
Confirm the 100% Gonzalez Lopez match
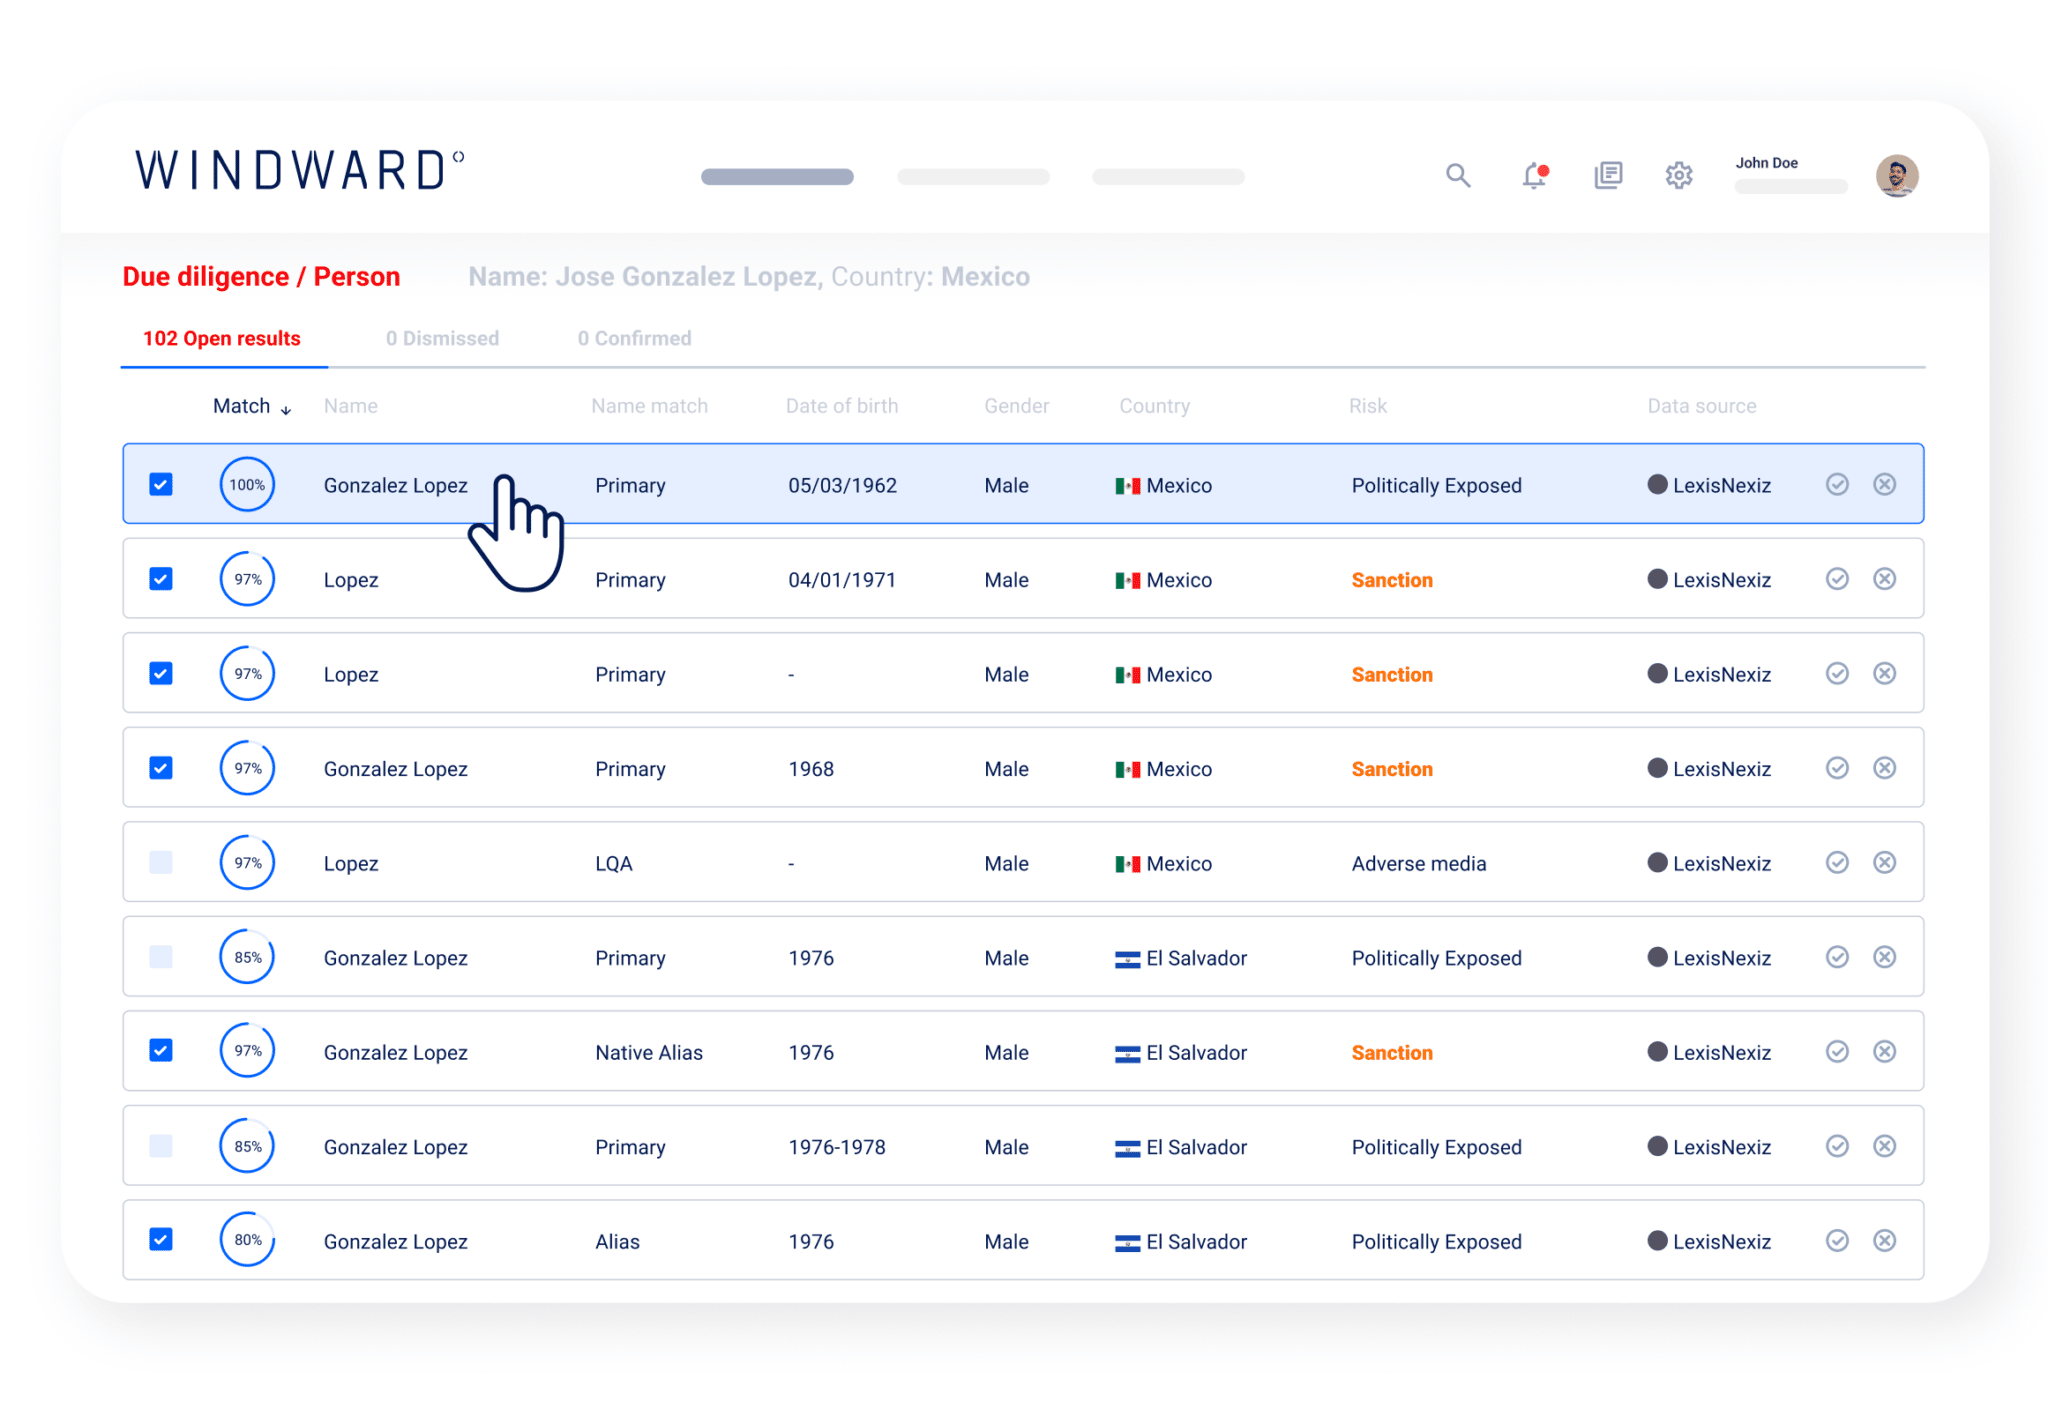point(1836,485)
